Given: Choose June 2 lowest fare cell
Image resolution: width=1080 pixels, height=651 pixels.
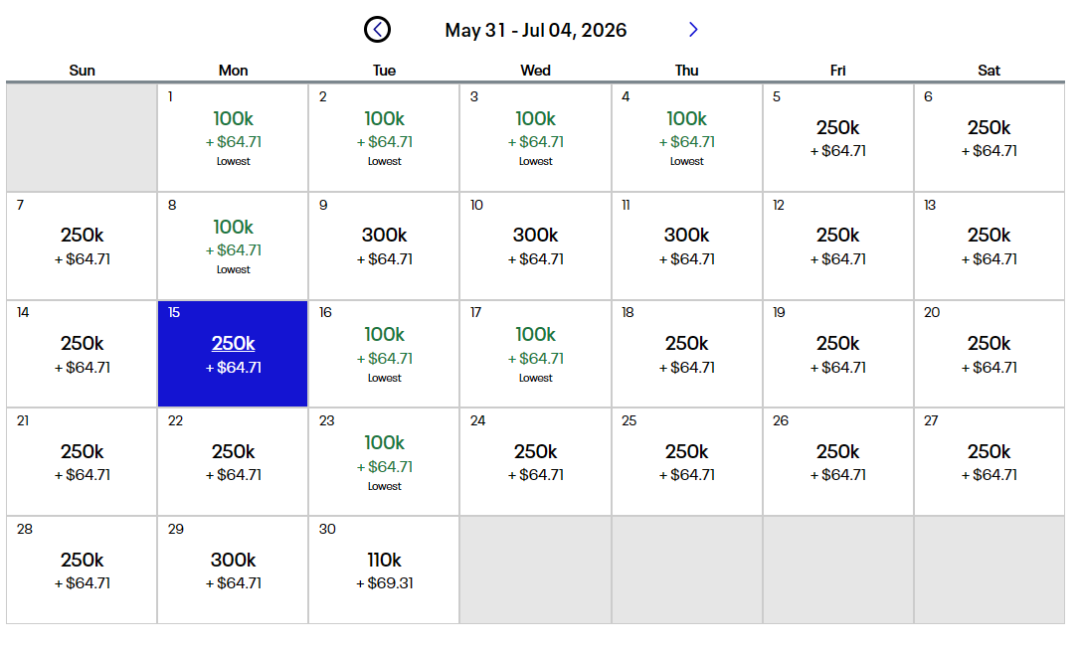Looking at the screenshot, I should pyautogui.click(x=384, y=137).
